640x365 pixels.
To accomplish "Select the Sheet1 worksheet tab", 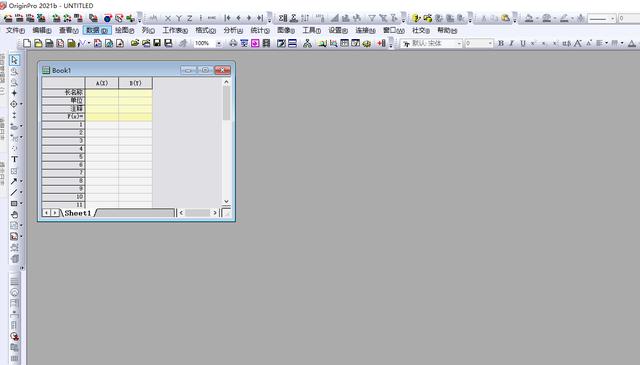I will [77, 213].
